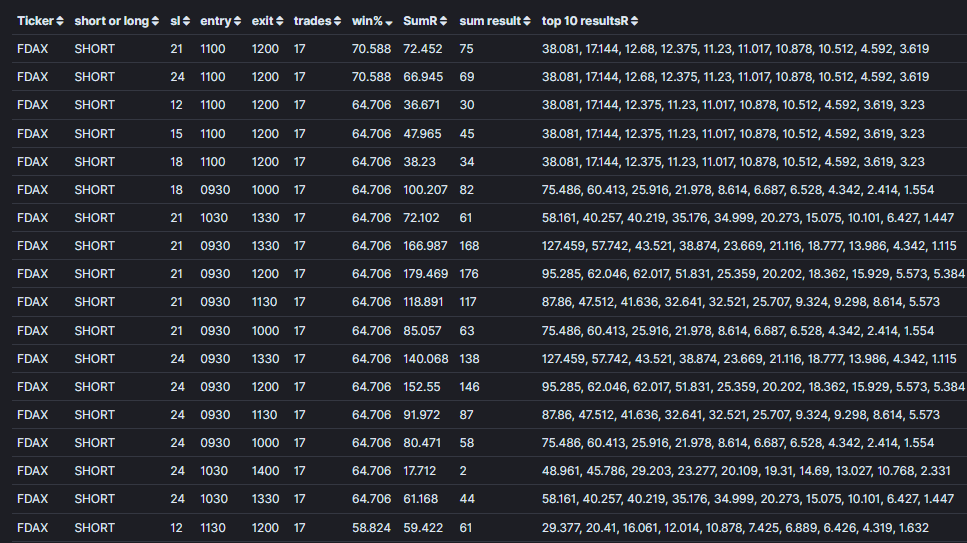This screenshot has height=543, width=967.
Task: Click results starting 29.377, 20.41
Action: 735,528
